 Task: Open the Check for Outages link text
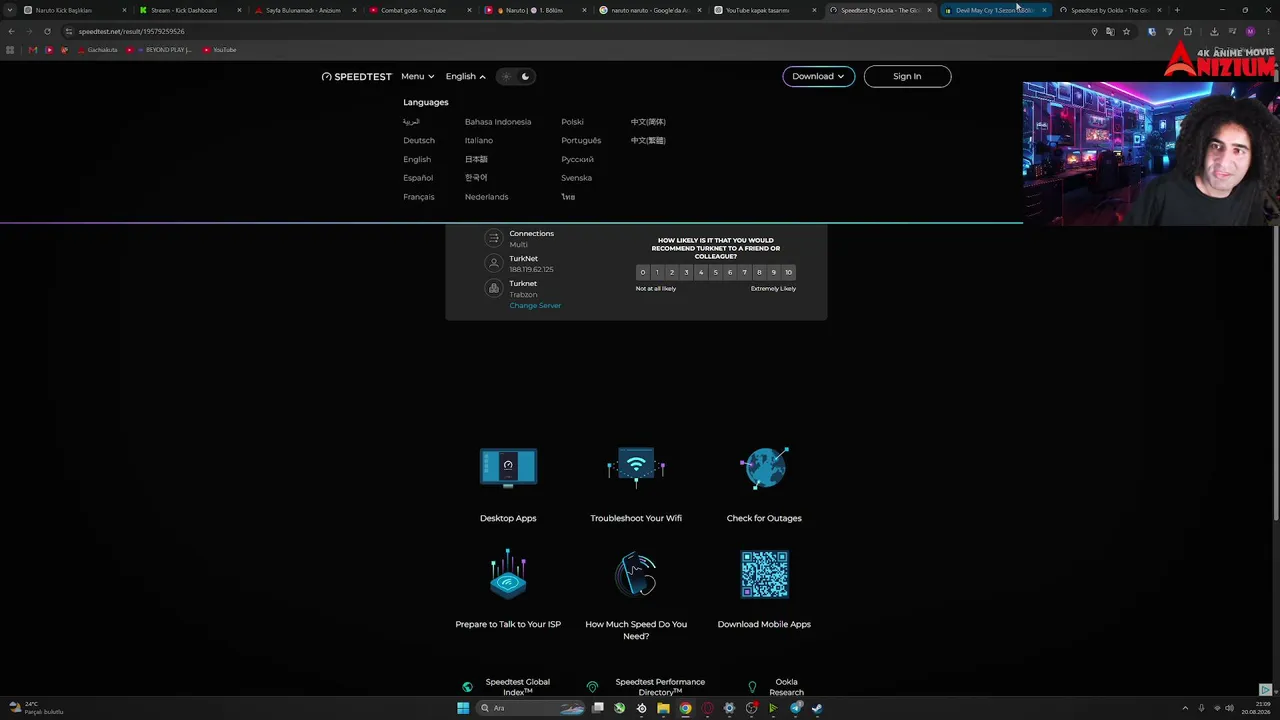764,518
